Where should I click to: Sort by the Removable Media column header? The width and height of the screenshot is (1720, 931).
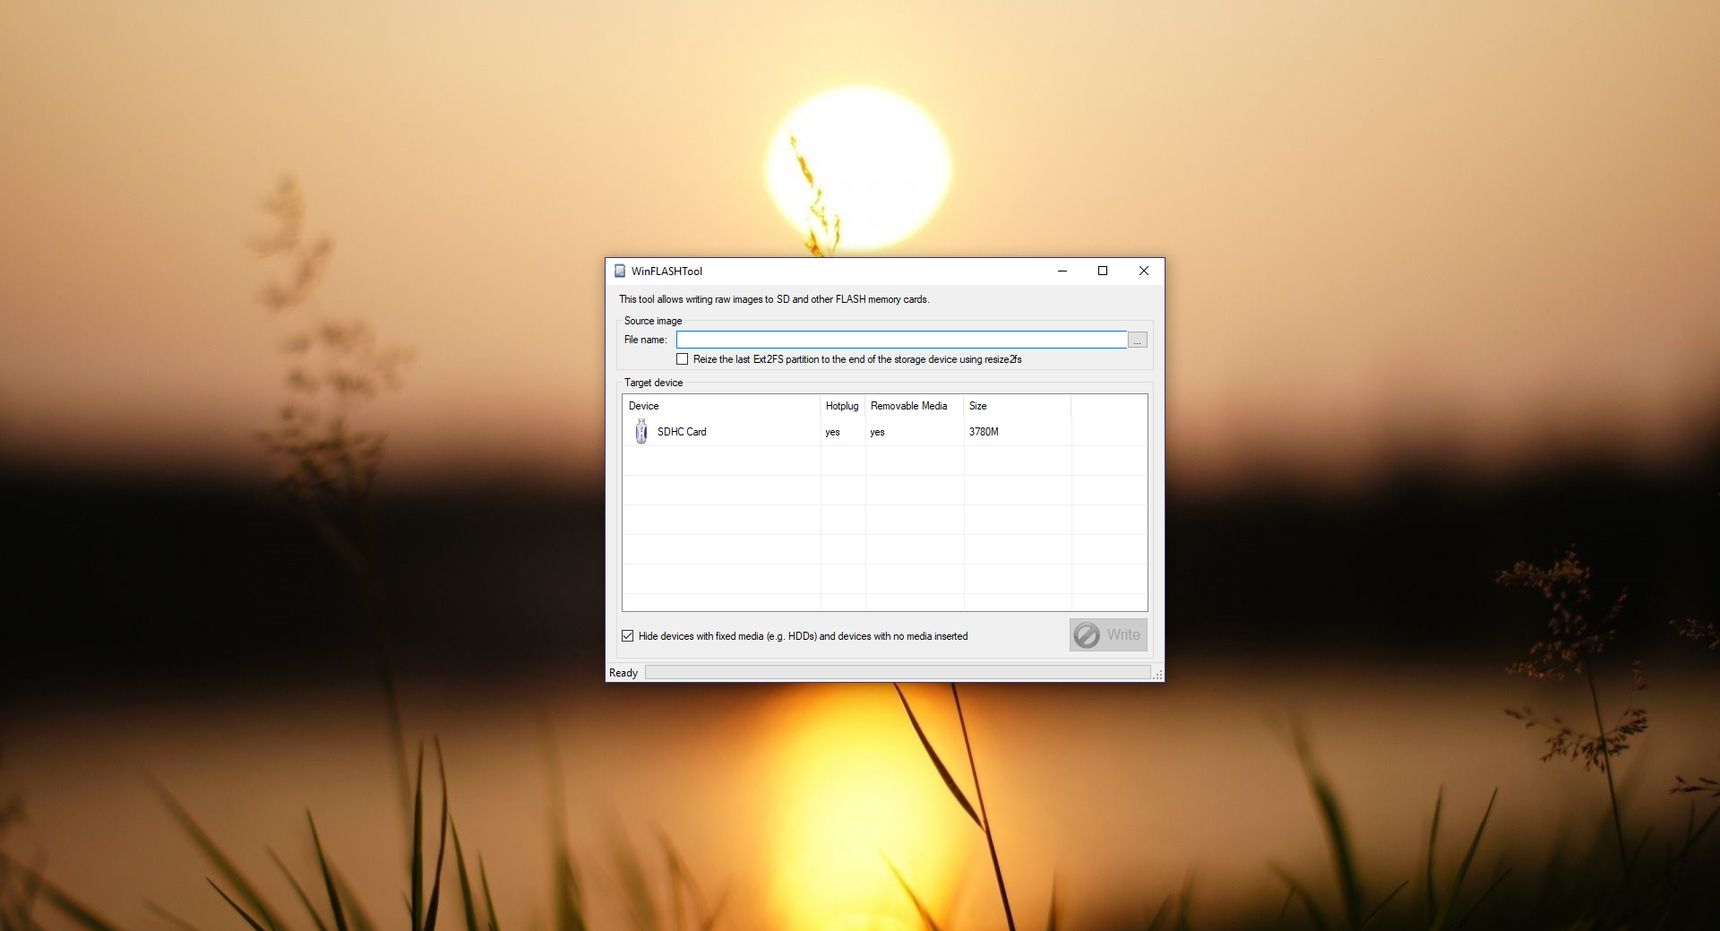pyautogui.click(x=914, y=406)
